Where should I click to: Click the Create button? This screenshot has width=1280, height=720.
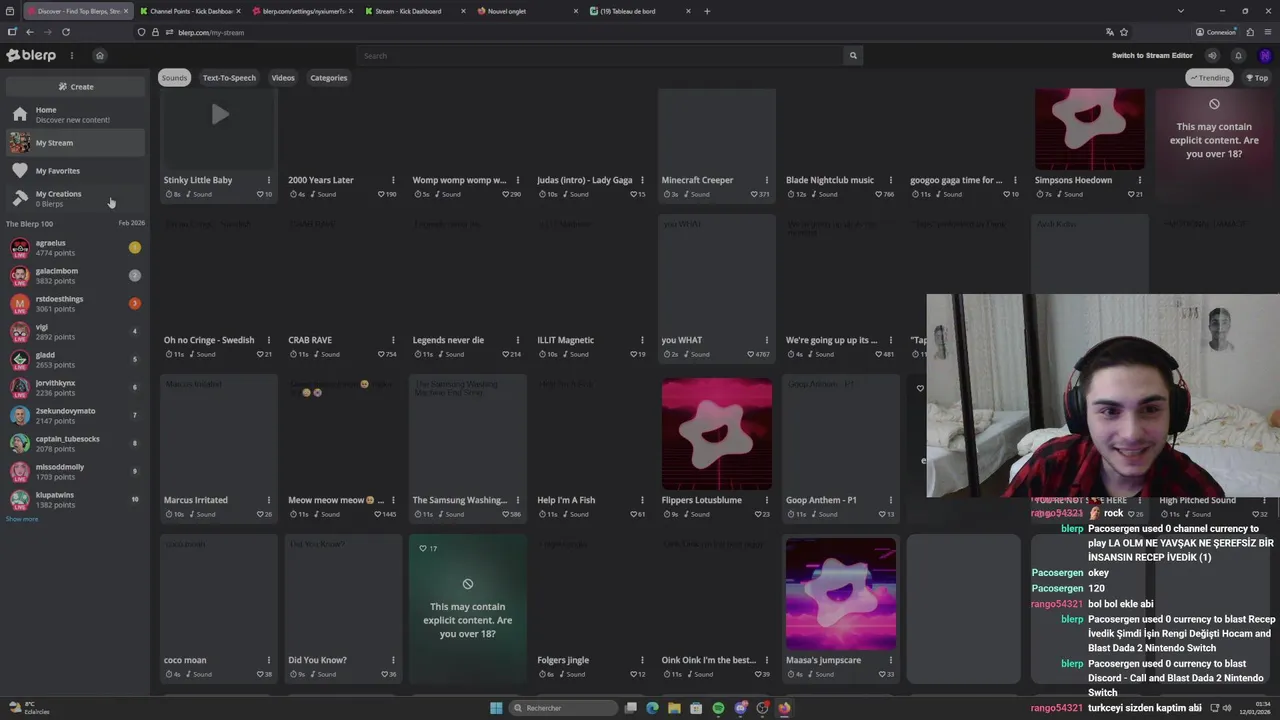(x=76, y=87)
